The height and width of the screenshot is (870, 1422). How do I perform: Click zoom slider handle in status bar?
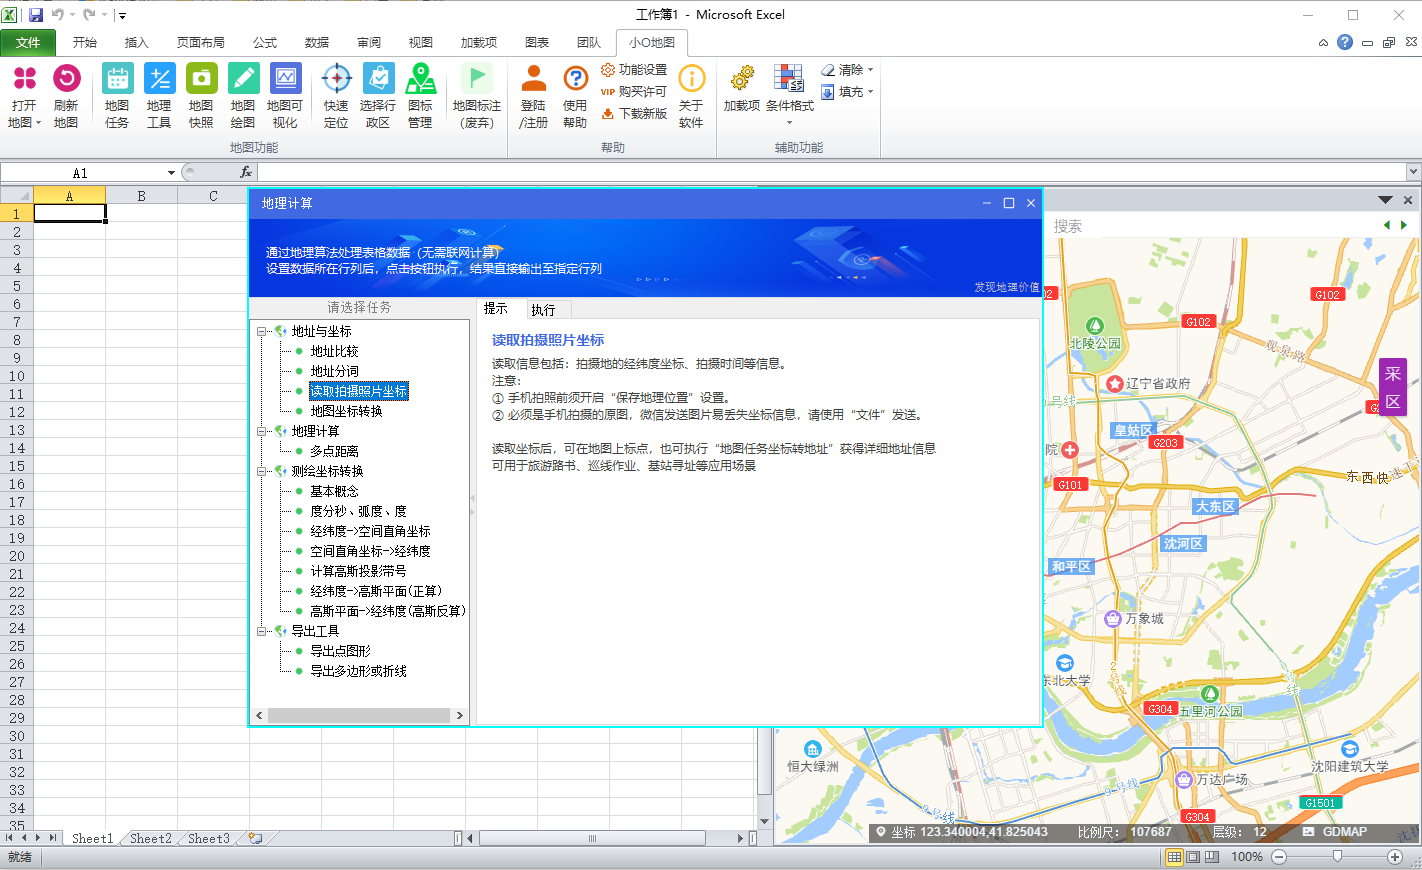coord(1337,857)
